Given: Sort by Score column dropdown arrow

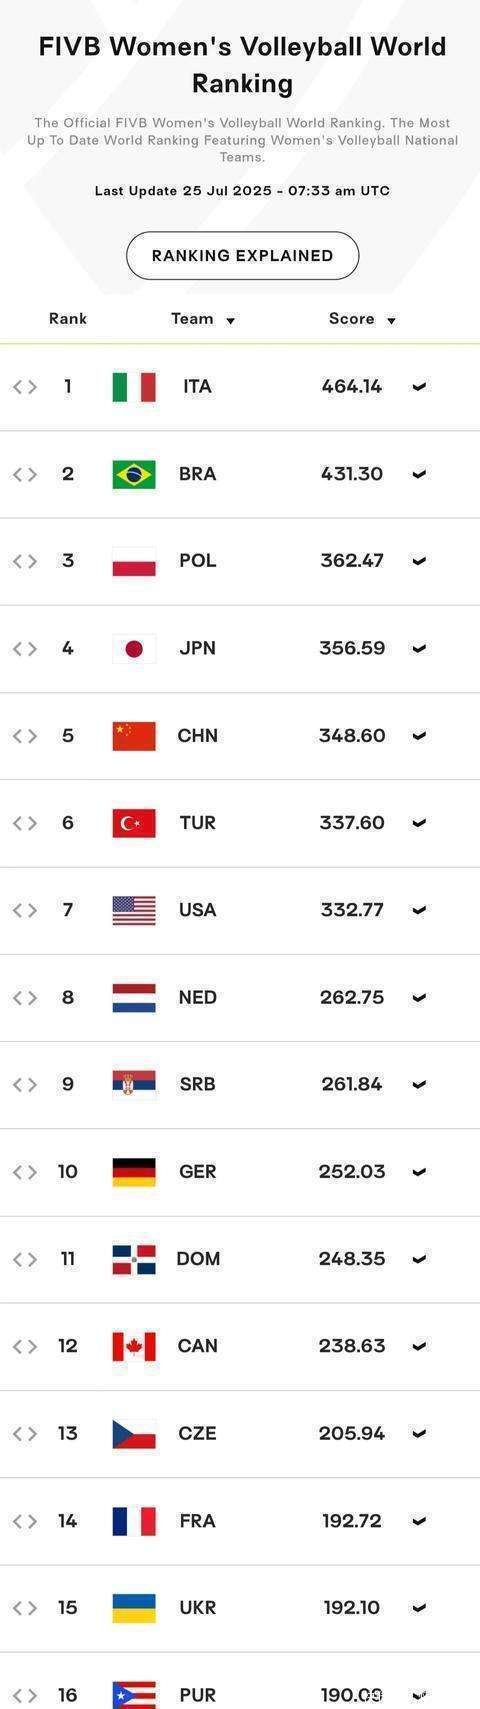Looking at the screenshot, I should (391, 321).
